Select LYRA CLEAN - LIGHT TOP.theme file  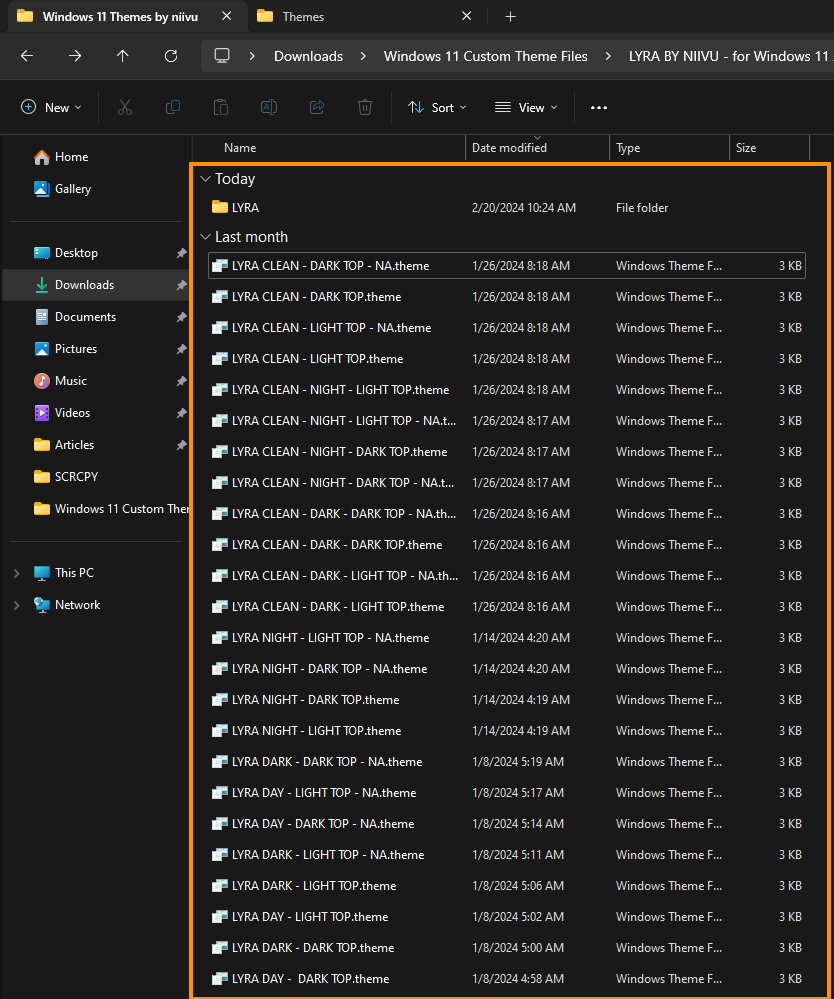pyautogui.click(x=507, y=359)
